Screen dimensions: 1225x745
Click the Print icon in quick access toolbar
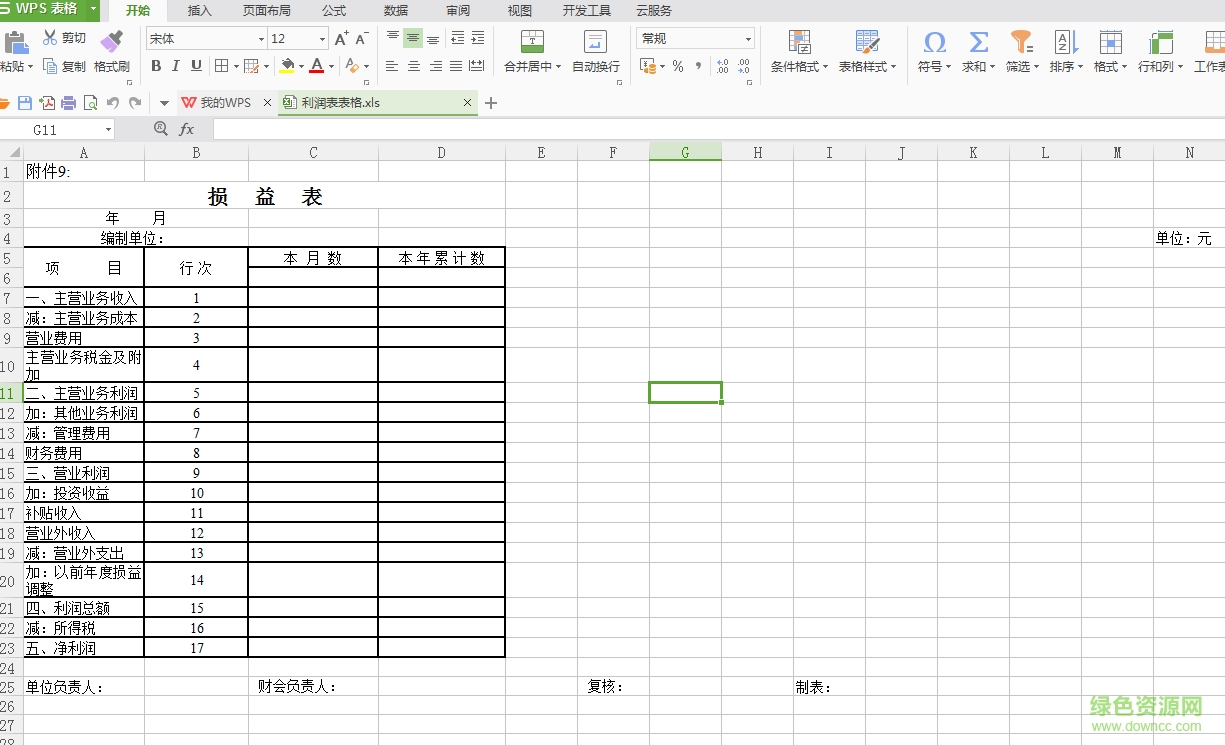pos(68,102)
